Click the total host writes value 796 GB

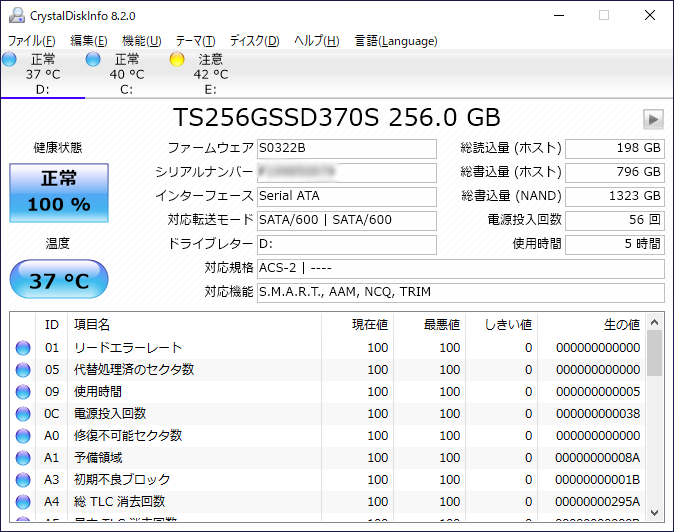tap(615, 172)
